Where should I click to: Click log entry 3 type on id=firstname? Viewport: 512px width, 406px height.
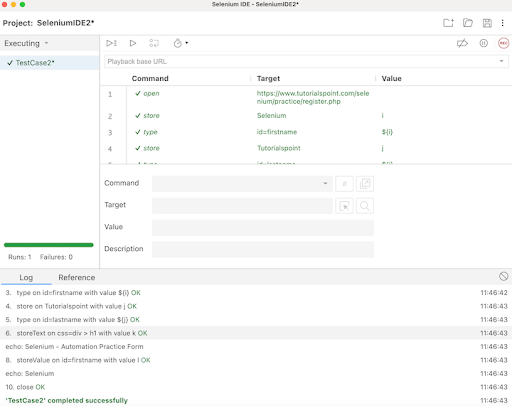click(256, 293)
